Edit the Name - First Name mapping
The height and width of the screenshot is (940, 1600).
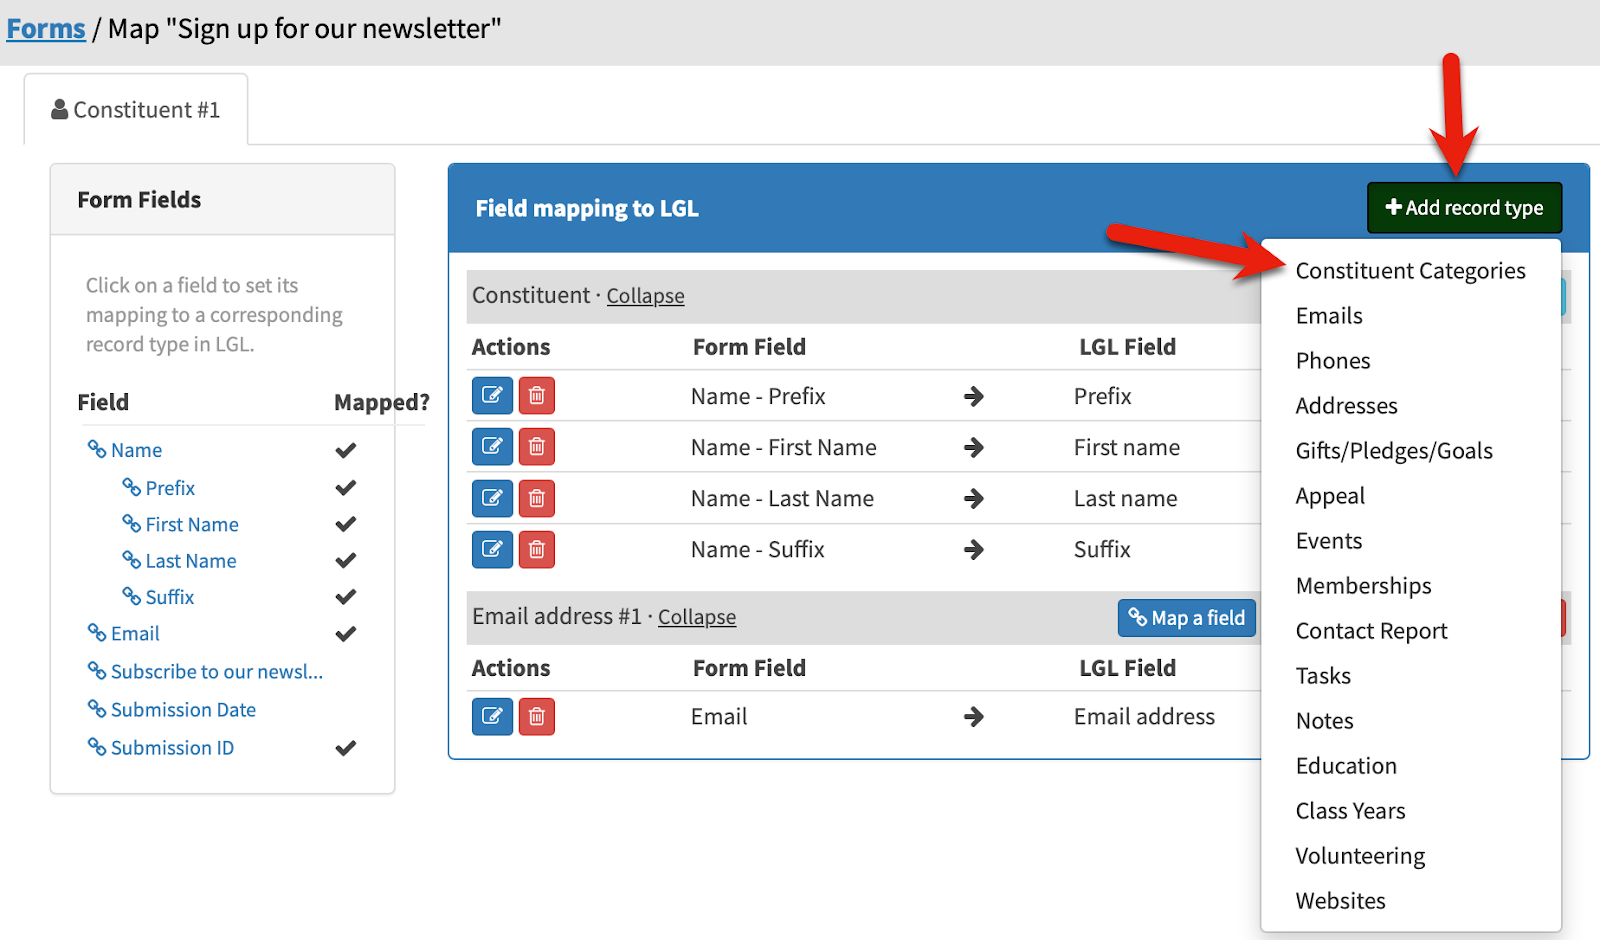coord(492,446)
